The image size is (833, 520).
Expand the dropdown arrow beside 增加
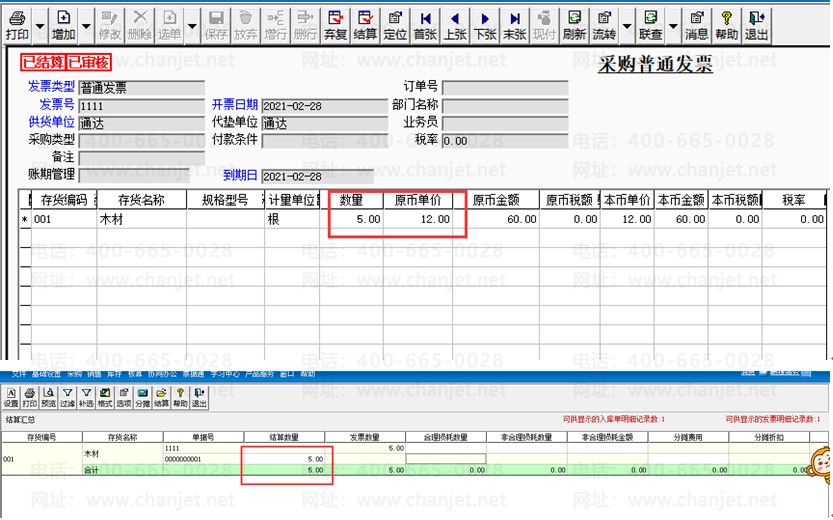86,26
